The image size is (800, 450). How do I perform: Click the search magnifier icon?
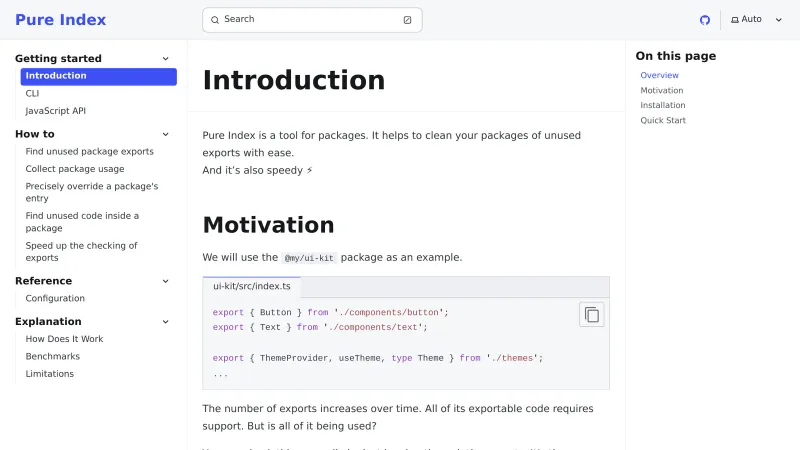pos(214,20)
